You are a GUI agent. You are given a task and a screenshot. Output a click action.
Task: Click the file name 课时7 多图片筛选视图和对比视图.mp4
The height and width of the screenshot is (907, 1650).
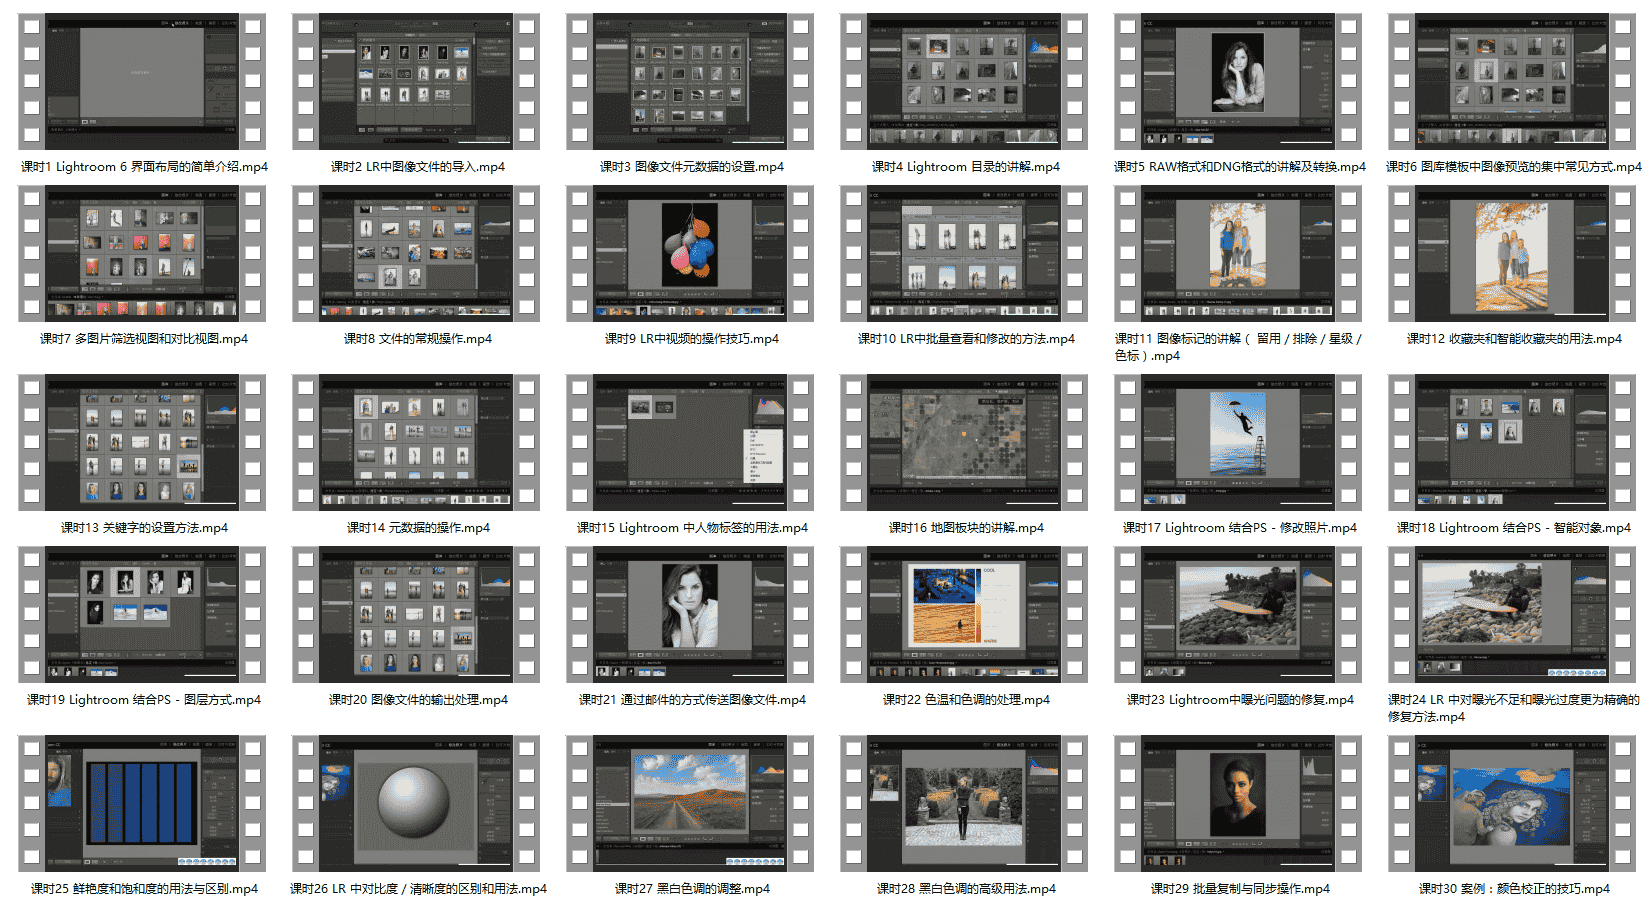click(144, 339)
